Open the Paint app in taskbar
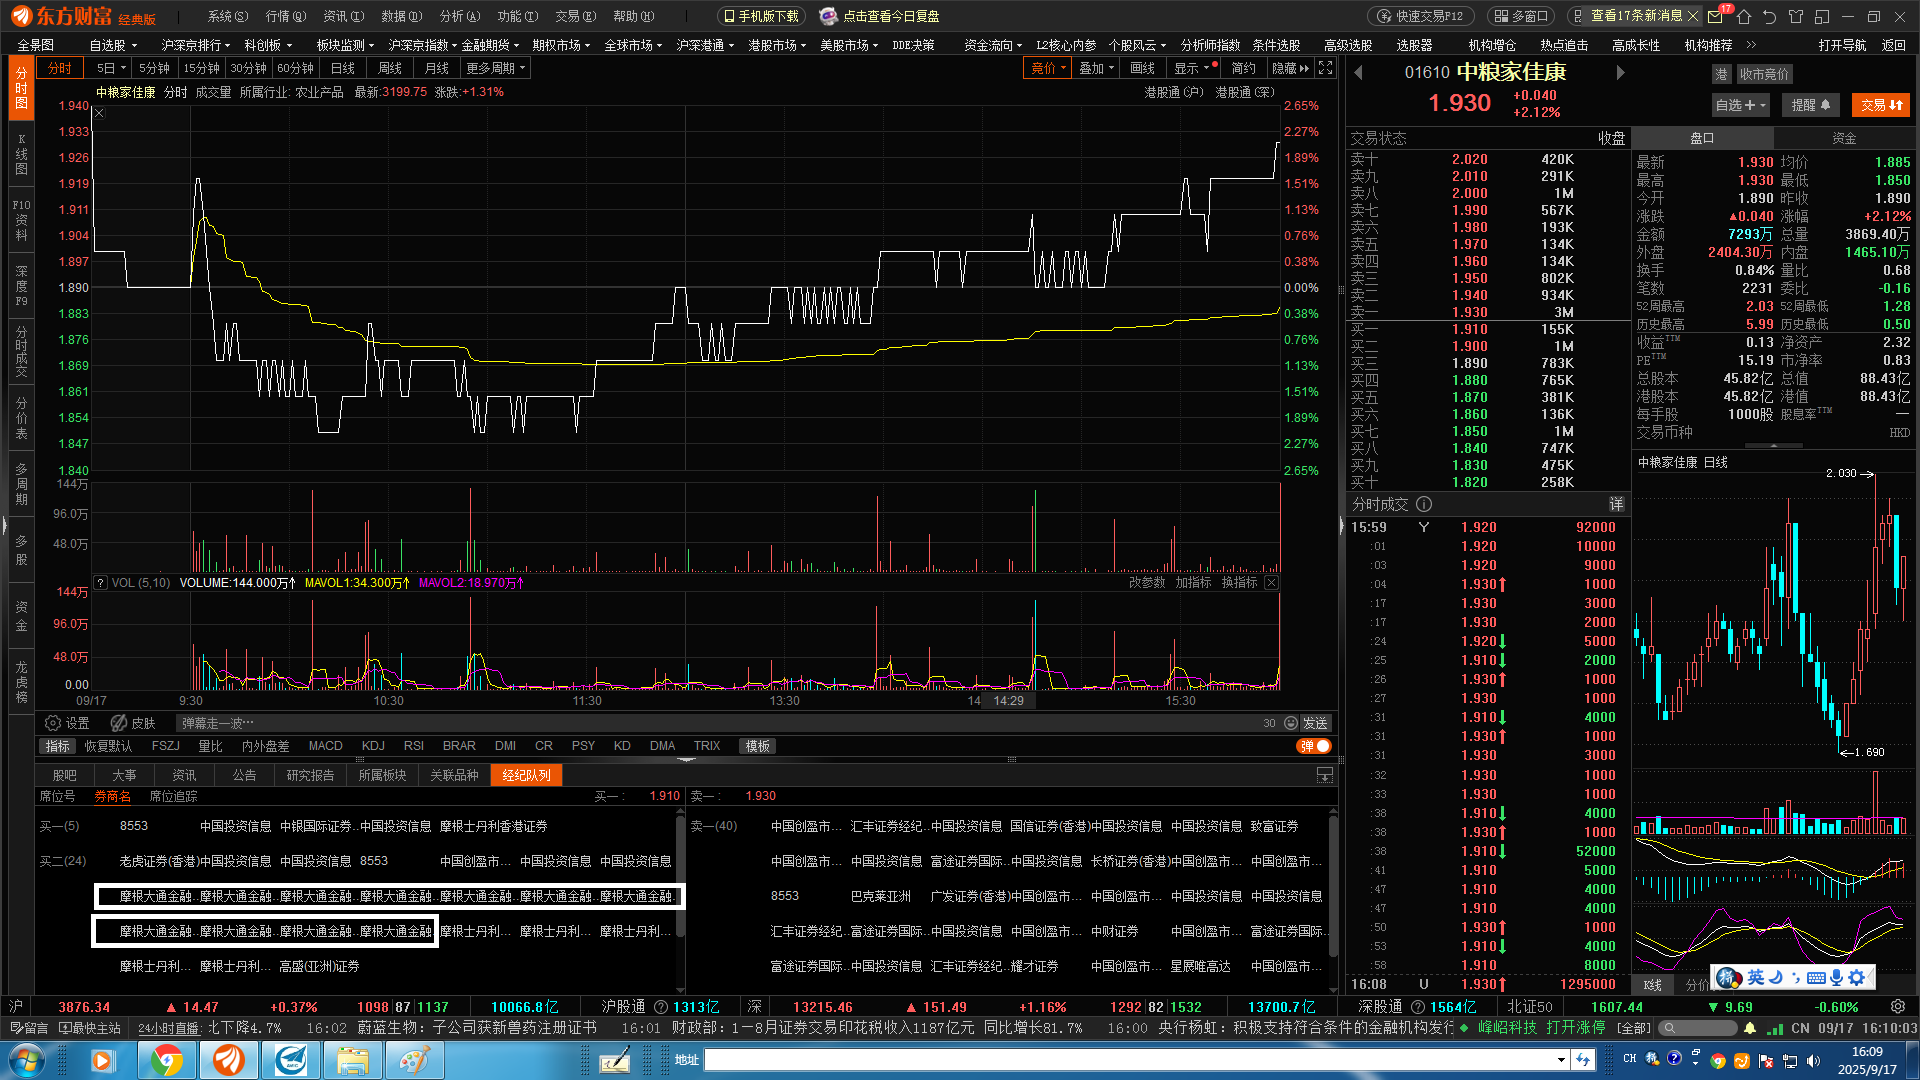The width and height of the screenshot is (1920, 1080). pyautogui.click(x=415, y=1059)
